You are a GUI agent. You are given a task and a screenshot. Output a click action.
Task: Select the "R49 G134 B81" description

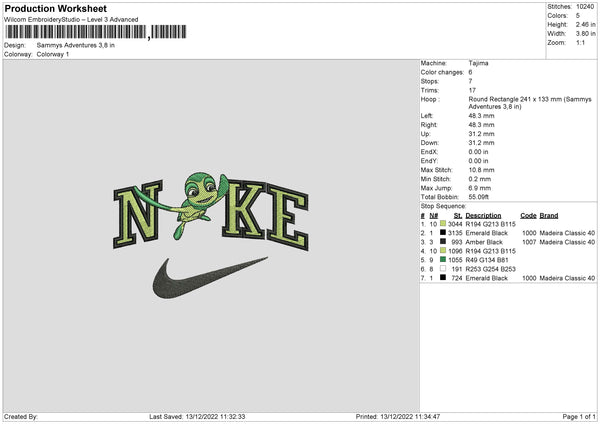coord(487,260)
